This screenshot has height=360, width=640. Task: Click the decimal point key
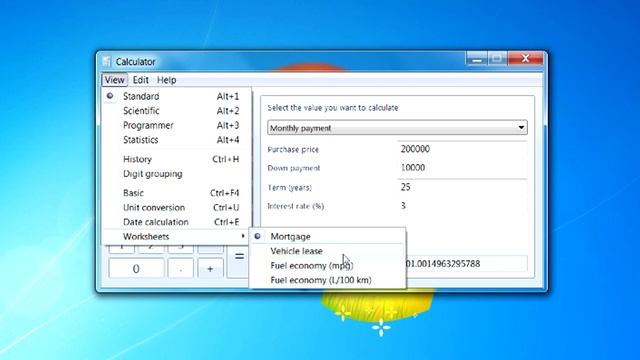click(180, 269)
